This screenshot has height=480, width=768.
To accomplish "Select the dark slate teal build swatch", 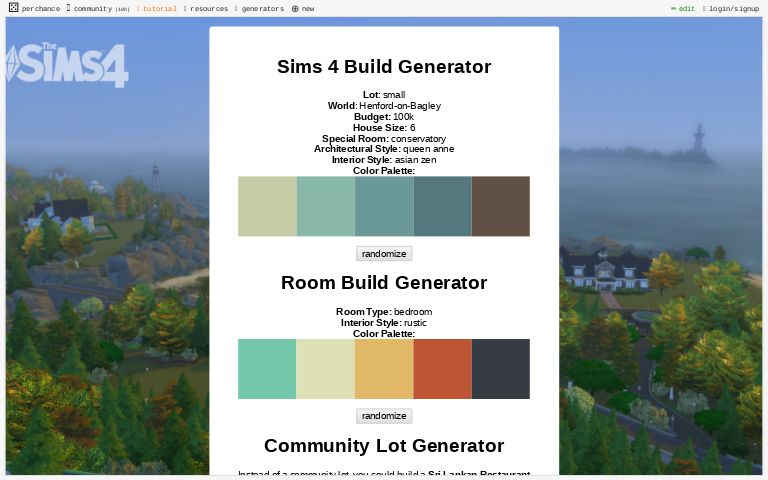I will click(x=442, y=206).
